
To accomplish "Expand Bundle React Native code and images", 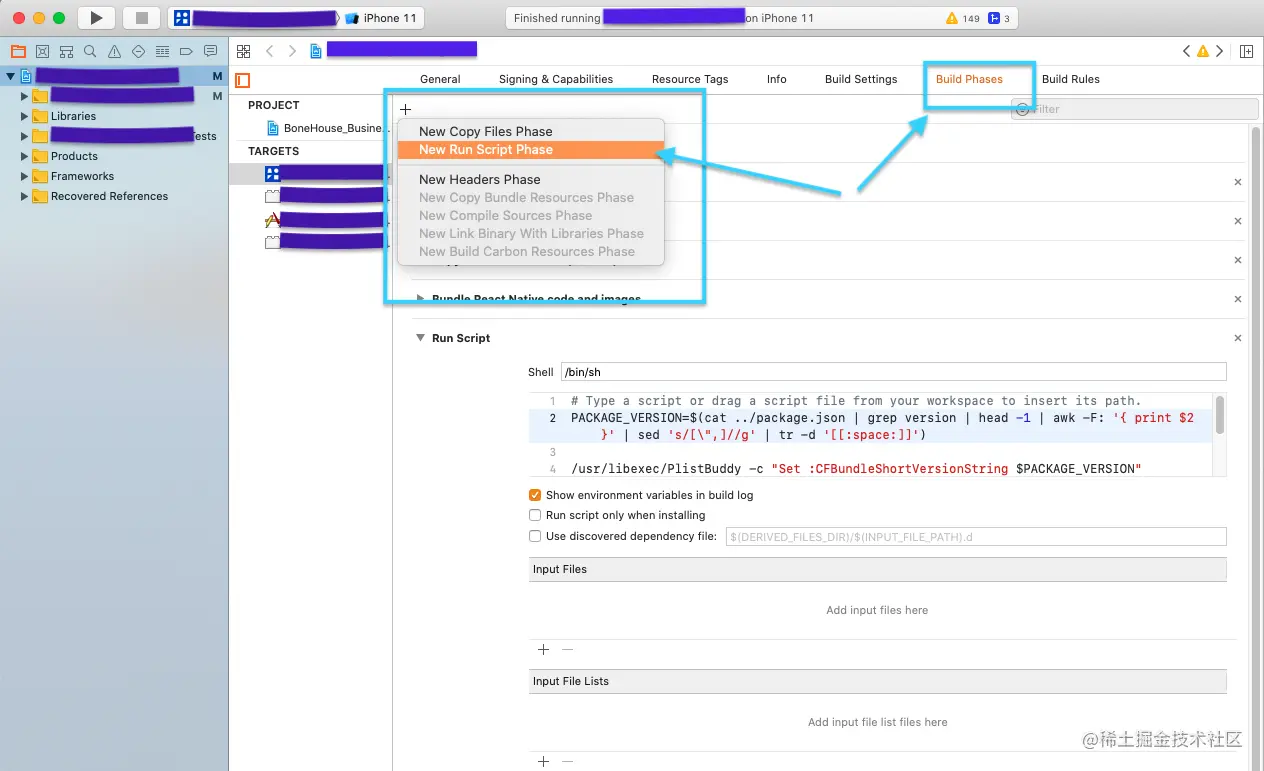I will point(420,299).
